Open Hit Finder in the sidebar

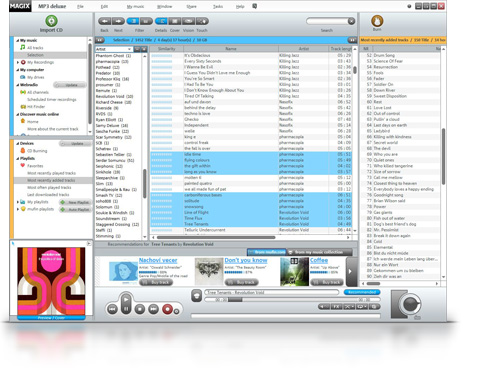(33, 107)
